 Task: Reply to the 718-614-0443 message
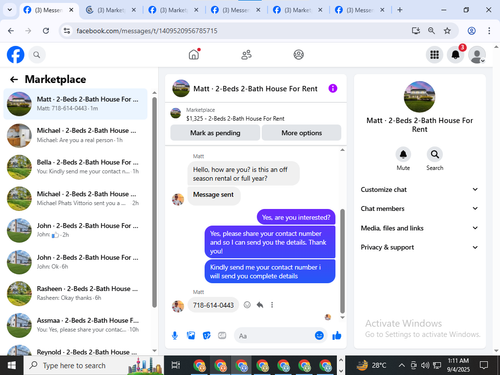tap(260, 305)
